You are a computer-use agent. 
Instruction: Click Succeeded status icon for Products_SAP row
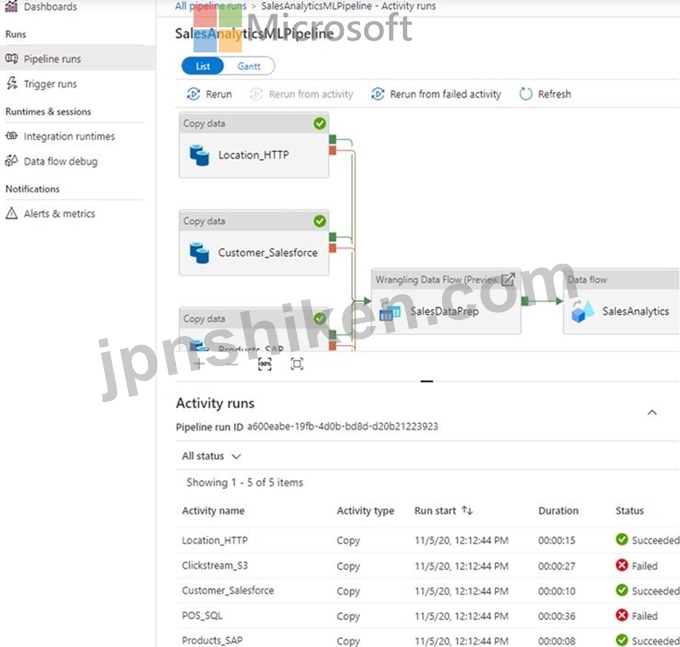click(x=622, y=640)
